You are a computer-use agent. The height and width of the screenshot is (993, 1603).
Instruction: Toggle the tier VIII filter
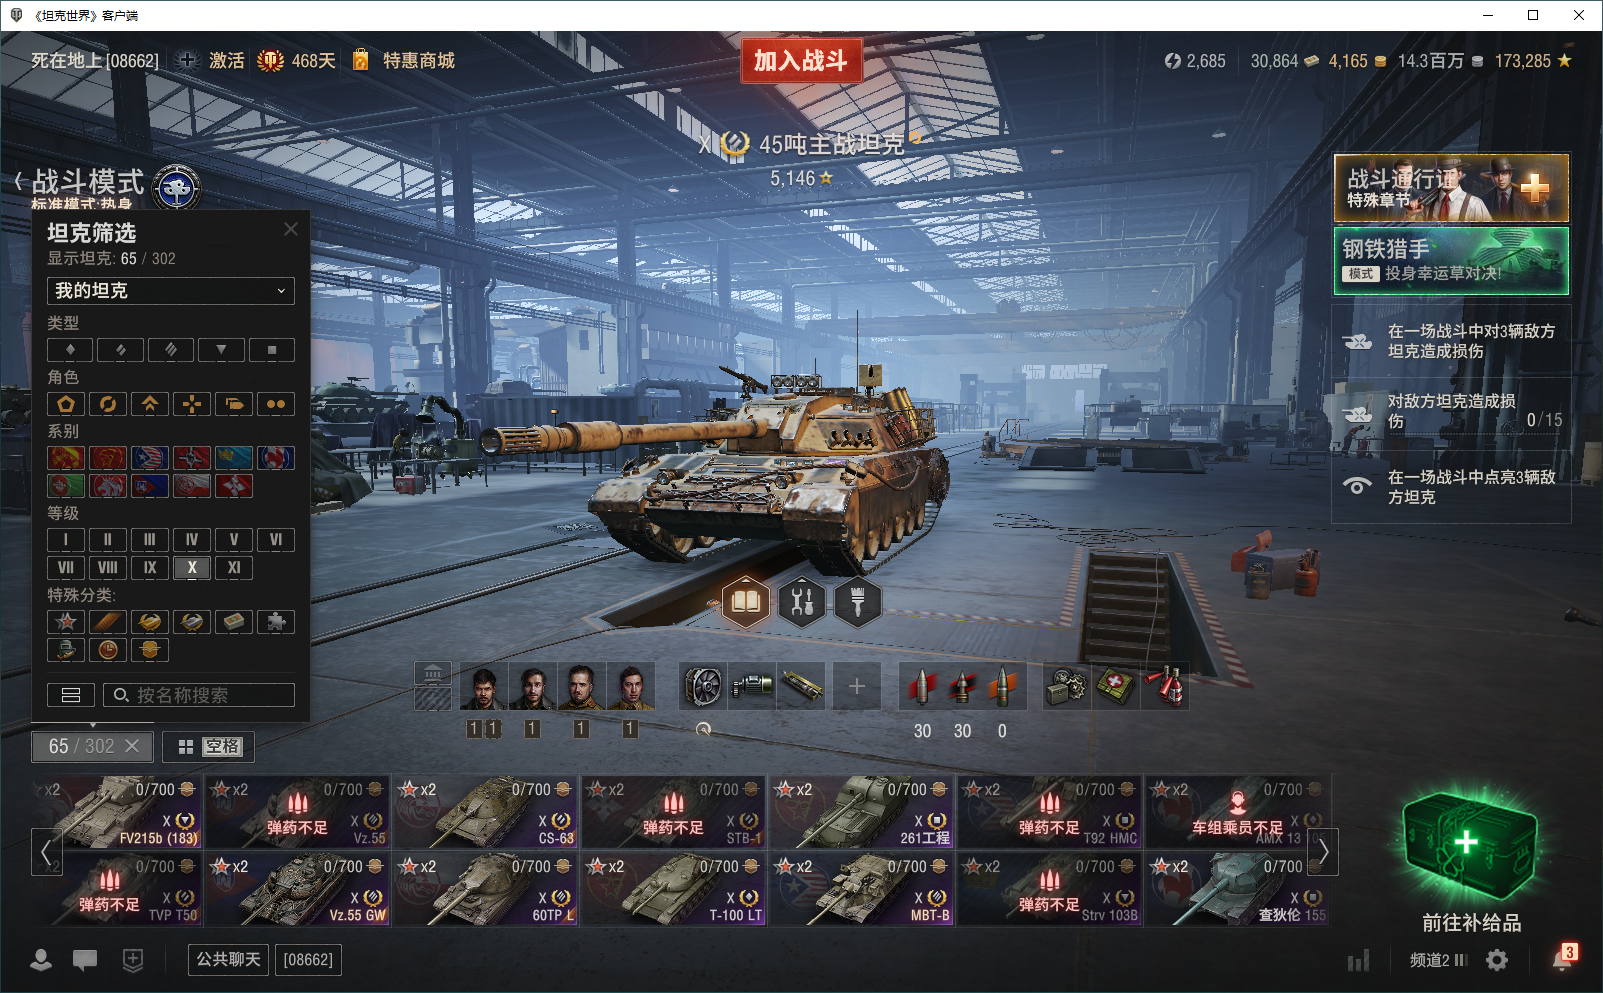[x=108, y=568]
